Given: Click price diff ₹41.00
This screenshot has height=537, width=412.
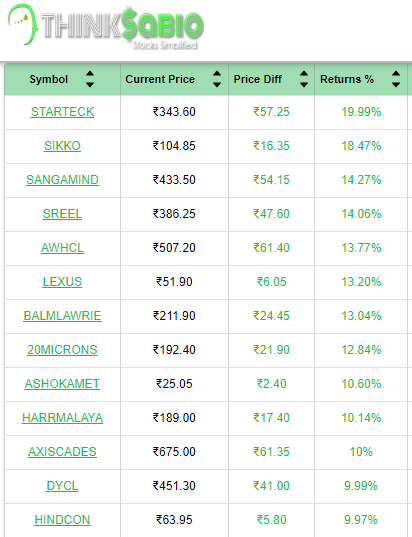Looking at the screenshot, I should (x=271, y=486).
